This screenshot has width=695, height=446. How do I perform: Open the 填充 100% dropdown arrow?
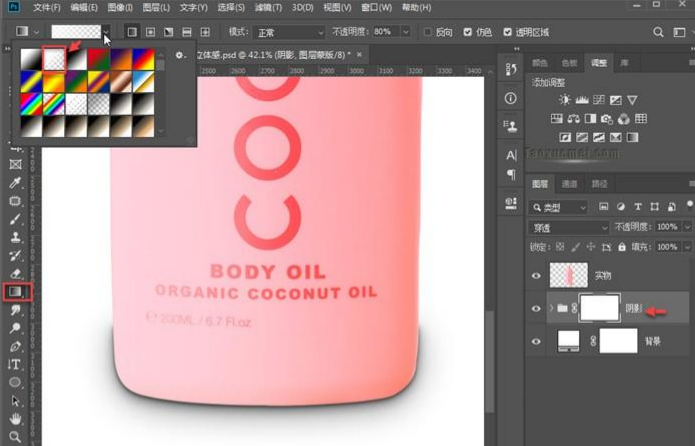point(687,247)
